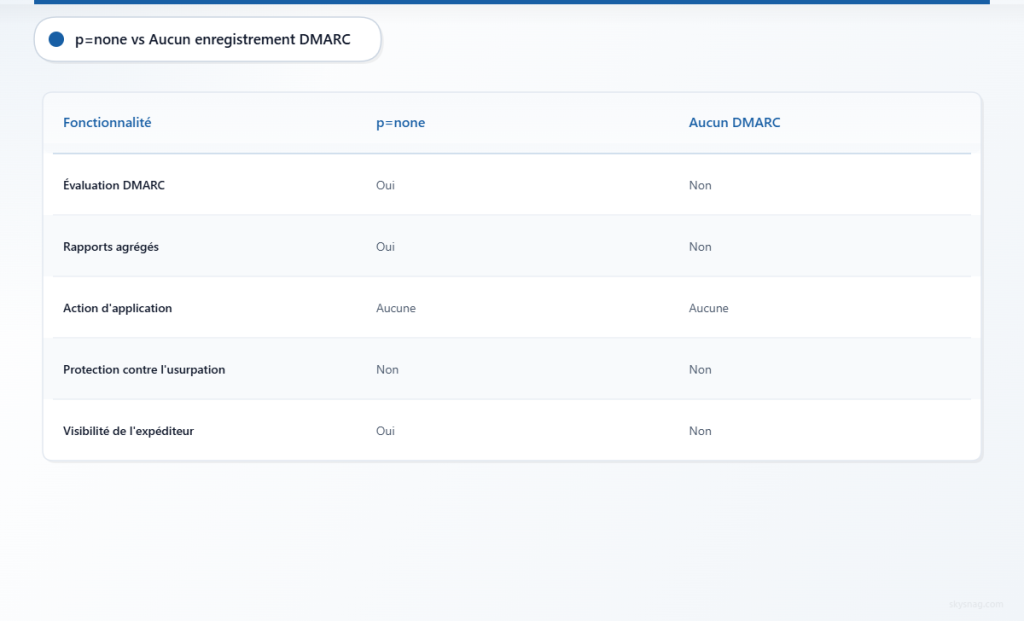Click 'Oui' in the Rapports agrégés row
The height and width of the screenshot is (621, 1024).
click(x=385, y=246)
